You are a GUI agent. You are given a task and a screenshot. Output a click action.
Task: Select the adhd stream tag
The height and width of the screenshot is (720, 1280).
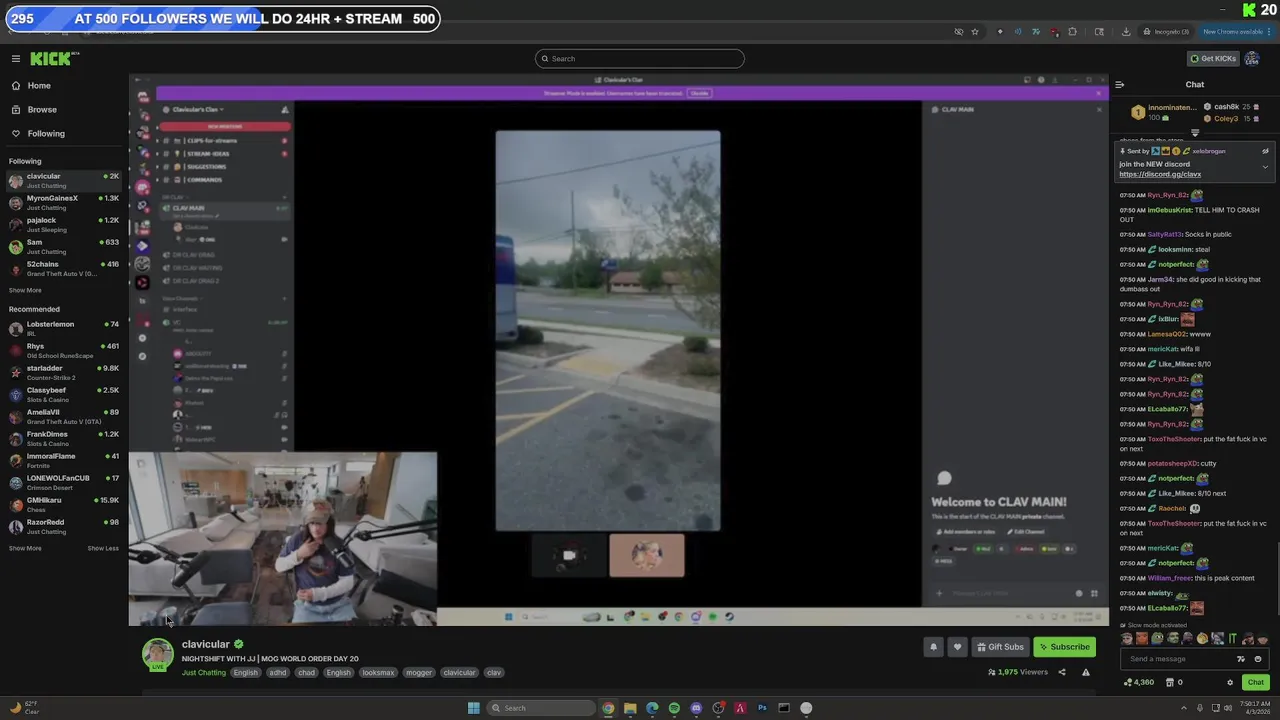278,673
